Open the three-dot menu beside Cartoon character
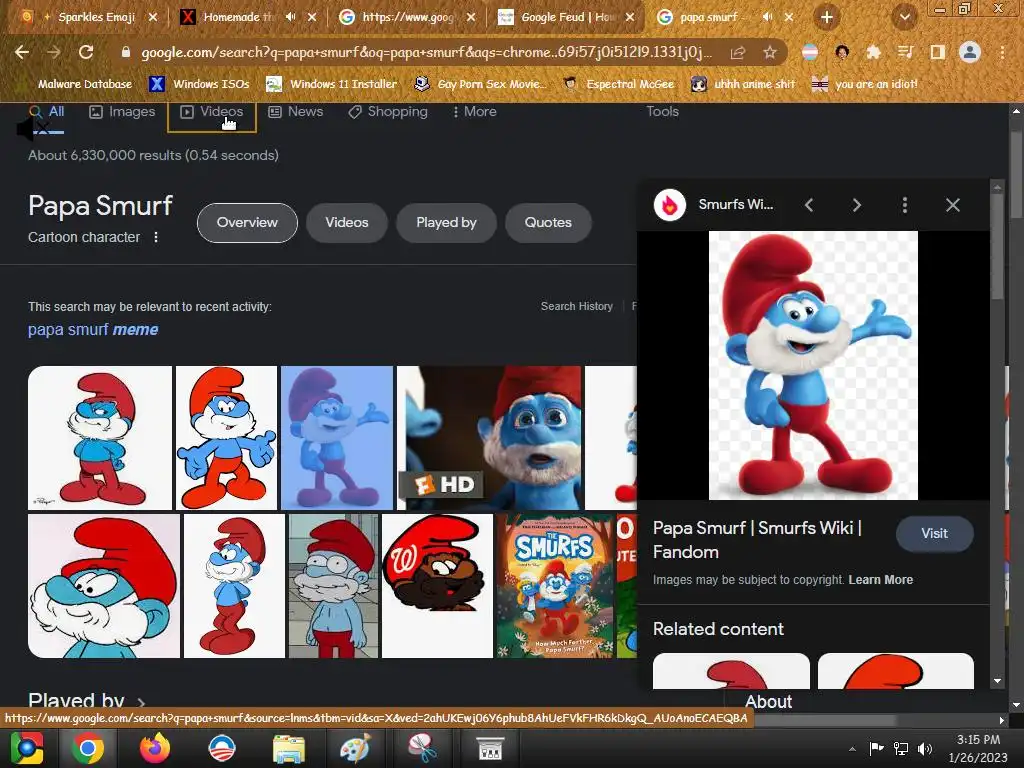The width and height of the screenshot is (1024, 768). pos(156,237)
